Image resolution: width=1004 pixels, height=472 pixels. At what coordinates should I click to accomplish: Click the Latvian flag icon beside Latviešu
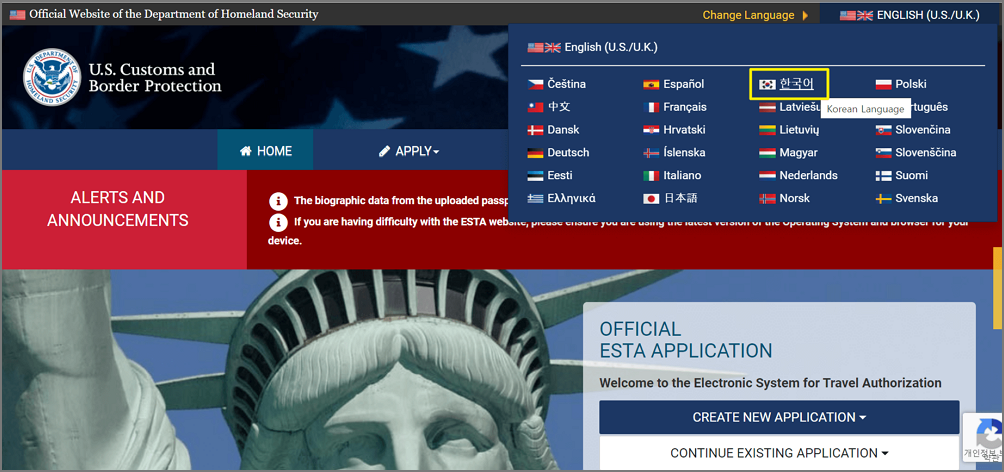coord(767,108)
